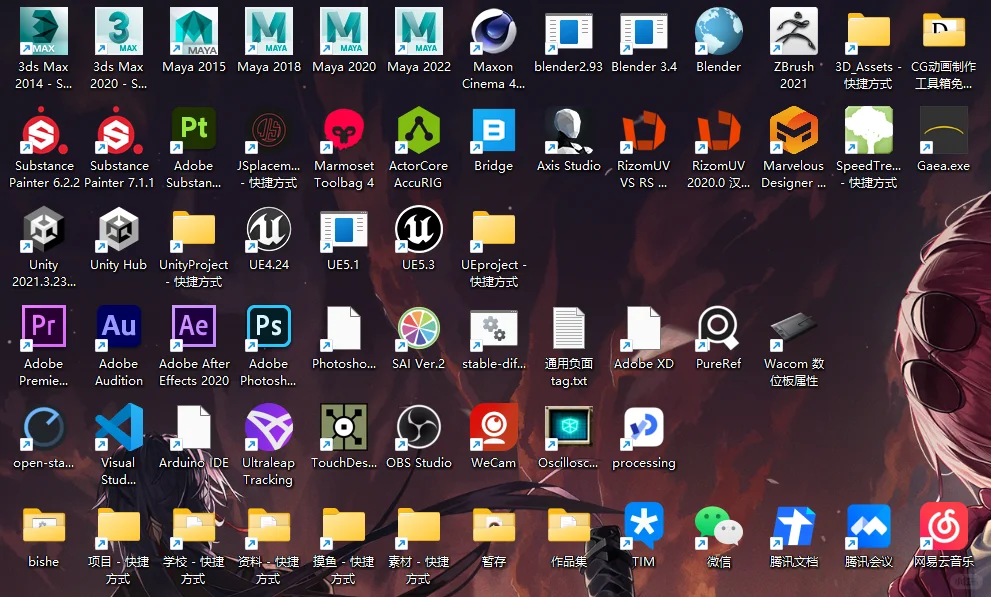Select RizomUV VS RS icon
Image resolution: width=991 pixels, height=597 pixels.
tap(644, 130)
